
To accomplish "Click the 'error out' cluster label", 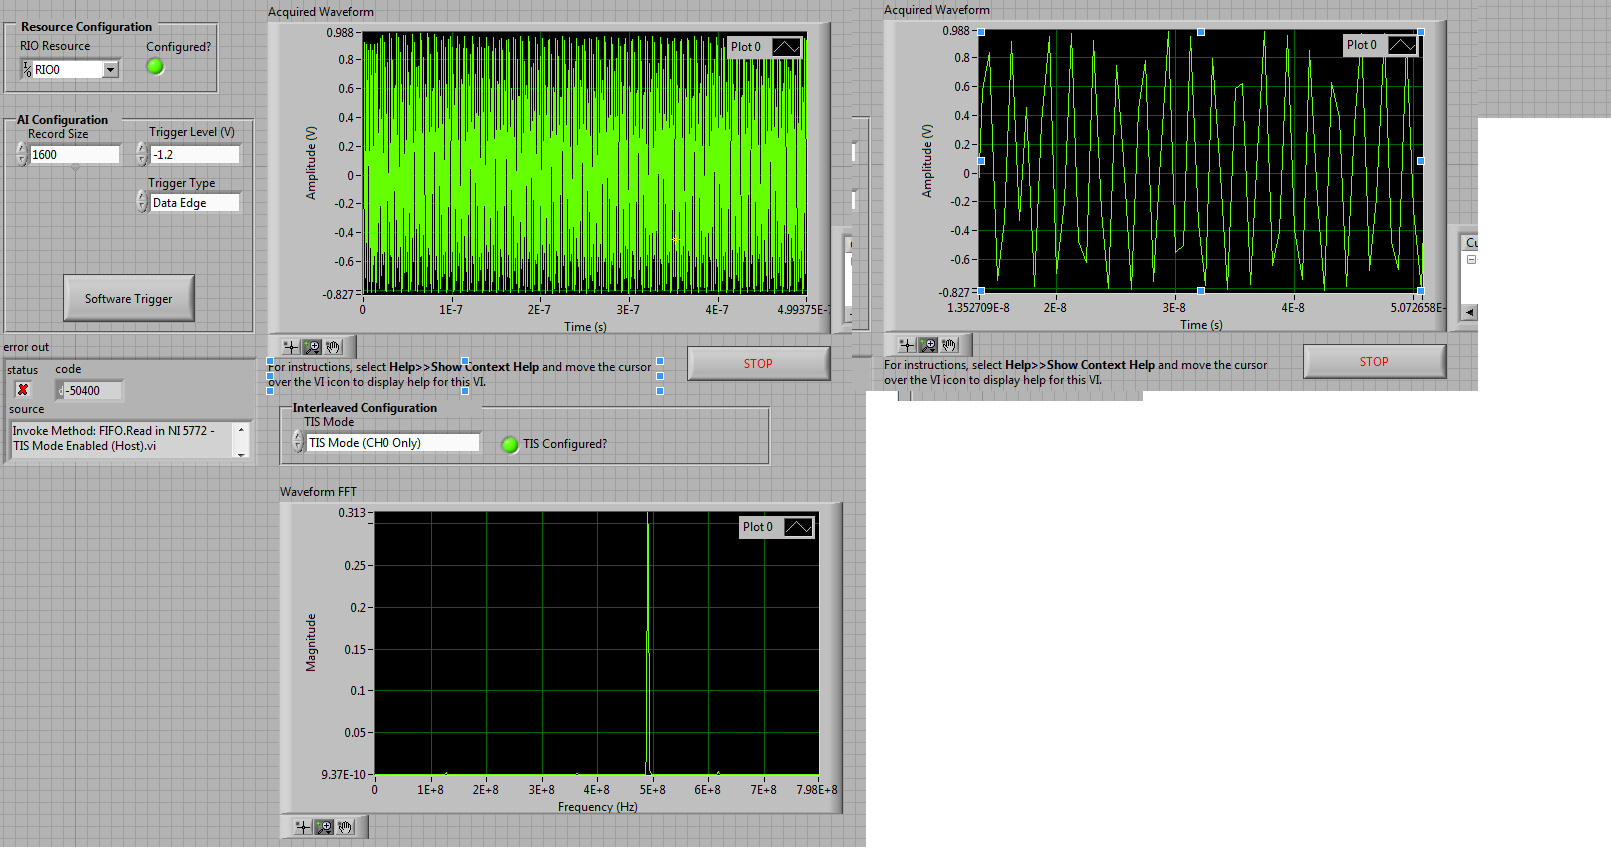I will [x=26, y=347].
